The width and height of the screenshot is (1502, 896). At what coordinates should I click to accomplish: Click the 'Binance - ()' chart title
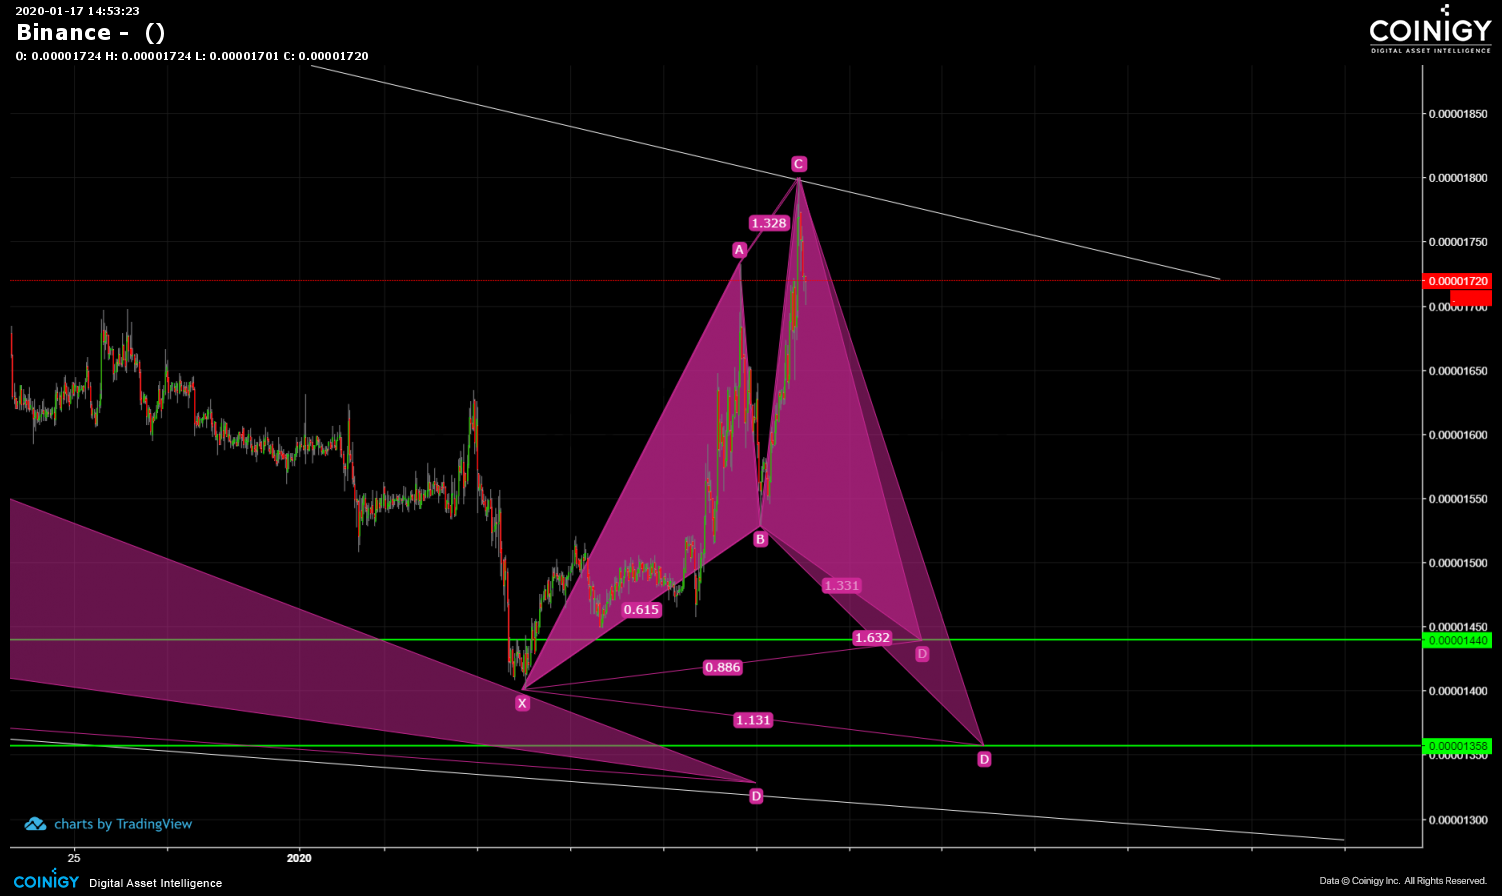coord(90,32)
